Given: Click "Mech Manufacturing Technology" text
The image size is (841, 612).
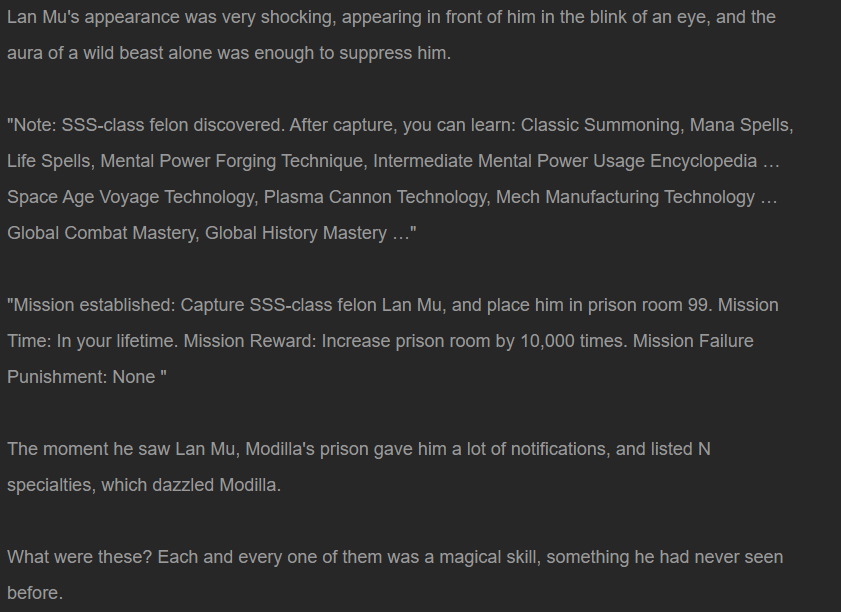Looking at the screenshot, I should pyautogui.click(x=625, y=197).
